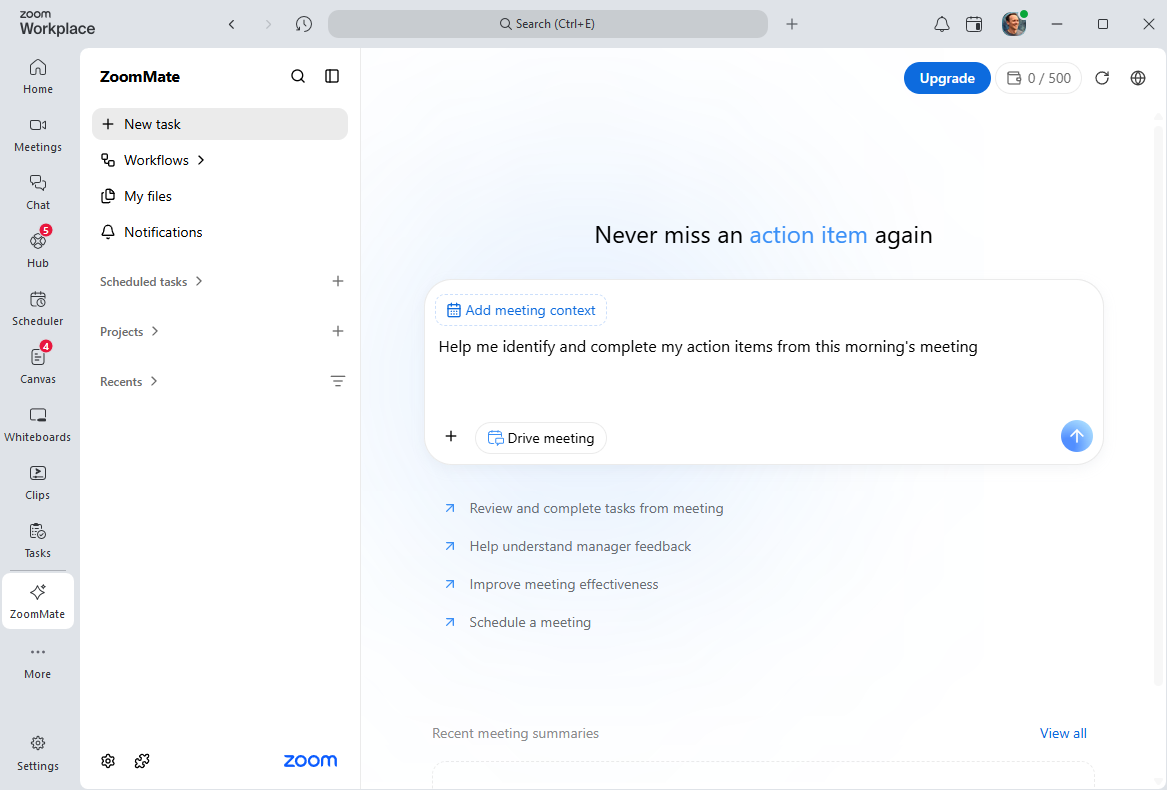Open the profile avatar menu
This screenshot has width=1167, height=790.
click(x=1014, y=24)
